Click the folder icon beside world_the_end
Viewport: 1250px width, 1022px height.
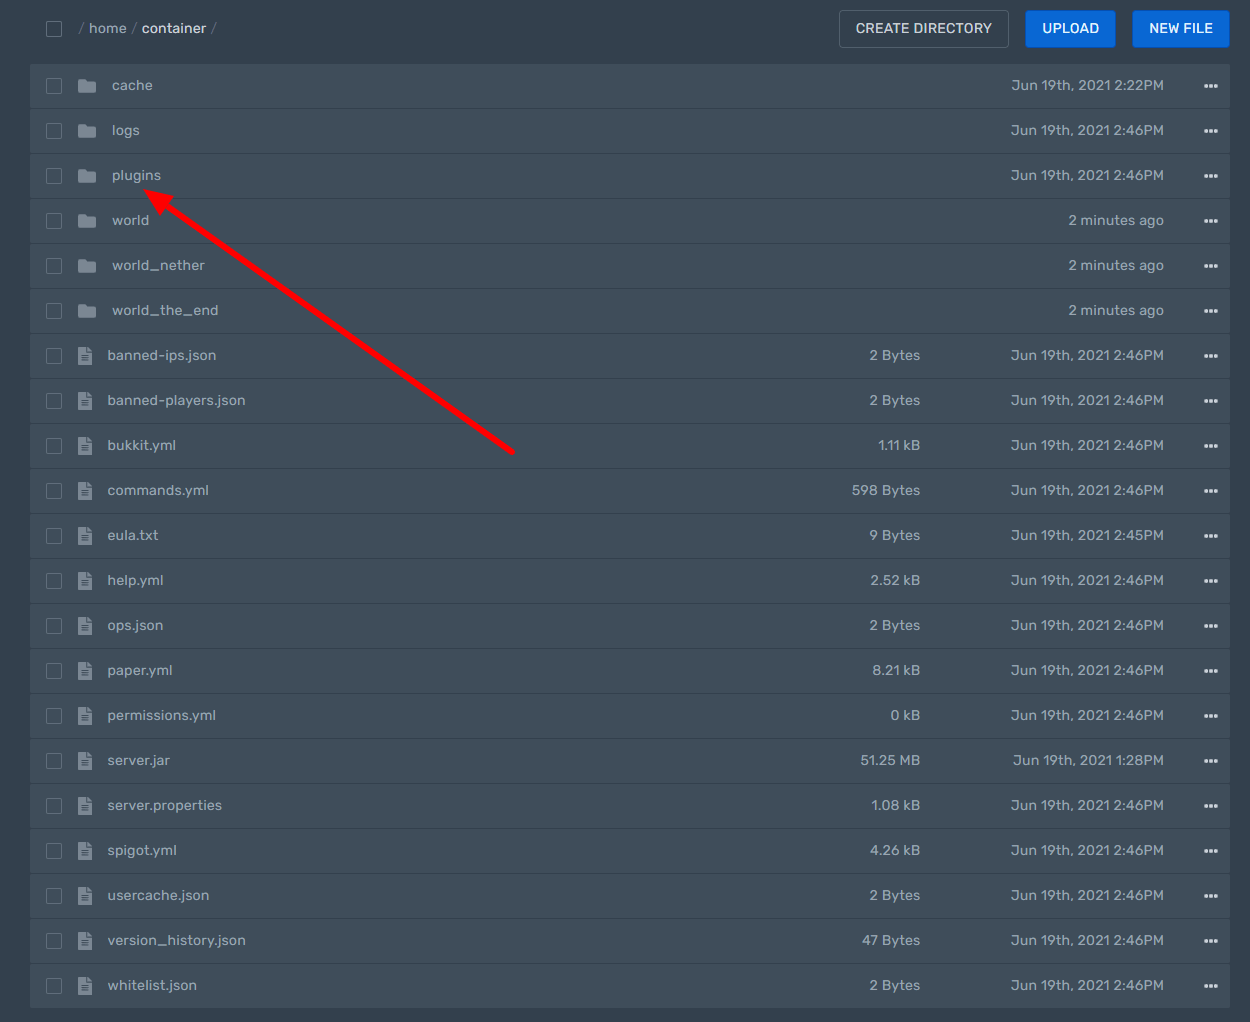coord(87,311)
